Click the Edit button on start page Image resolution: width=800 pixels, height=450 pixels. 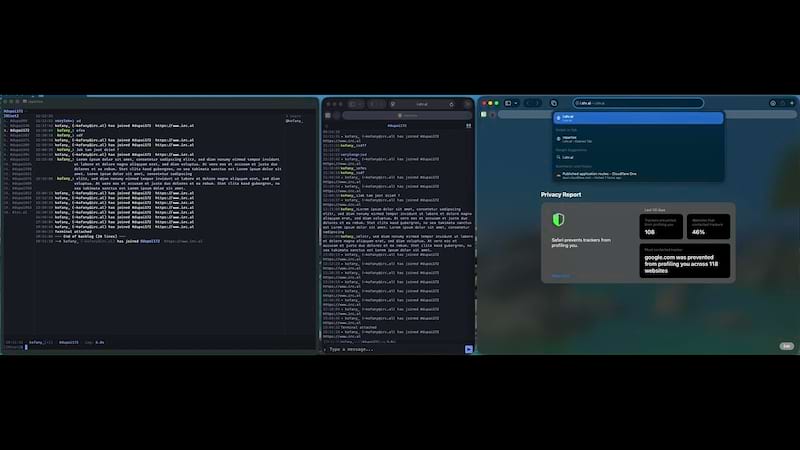pos(786,346)
